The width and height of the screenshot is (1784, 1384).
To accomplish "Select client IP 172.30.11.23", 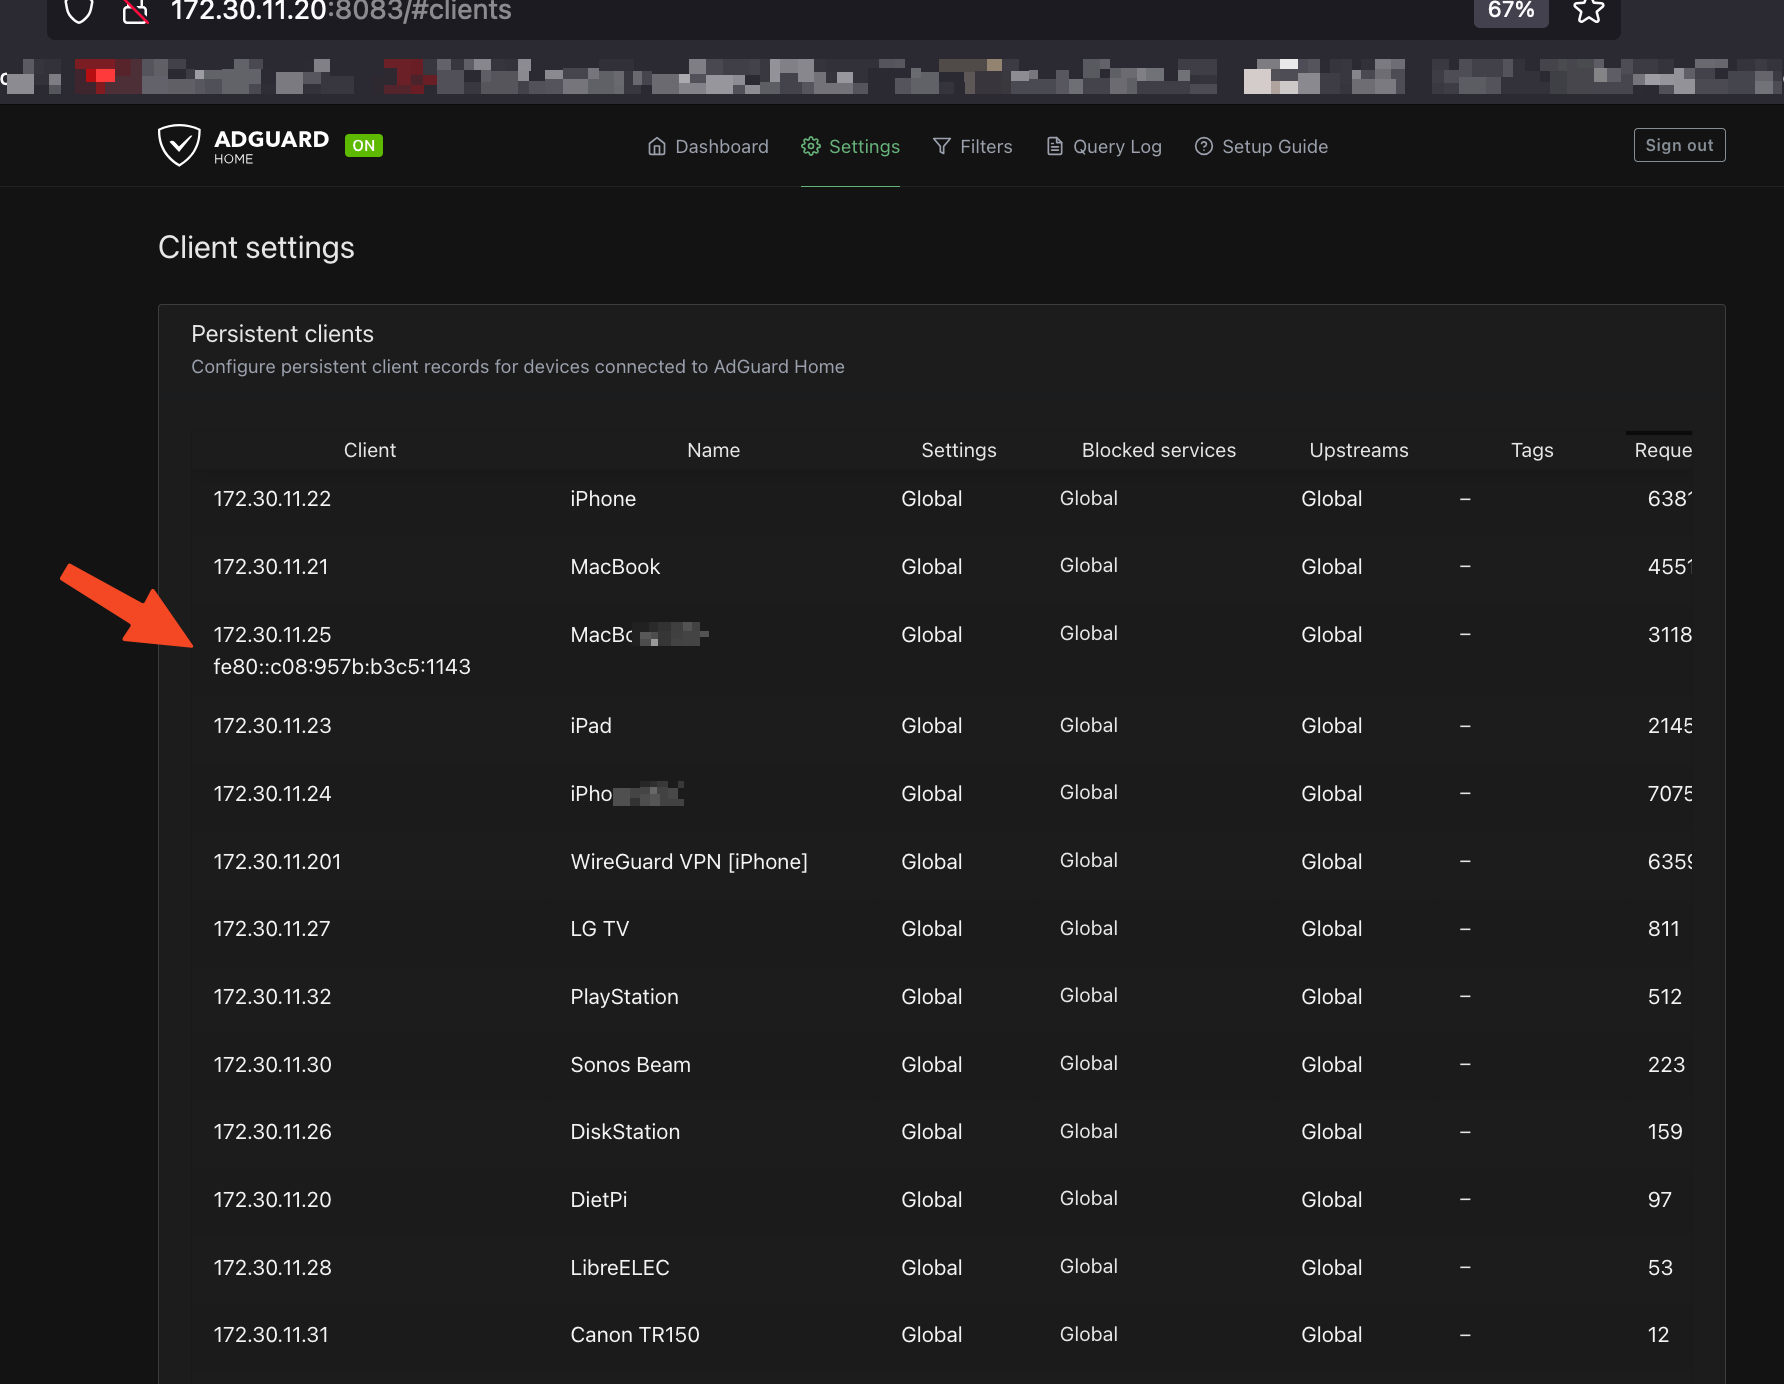I will point(272,726).
